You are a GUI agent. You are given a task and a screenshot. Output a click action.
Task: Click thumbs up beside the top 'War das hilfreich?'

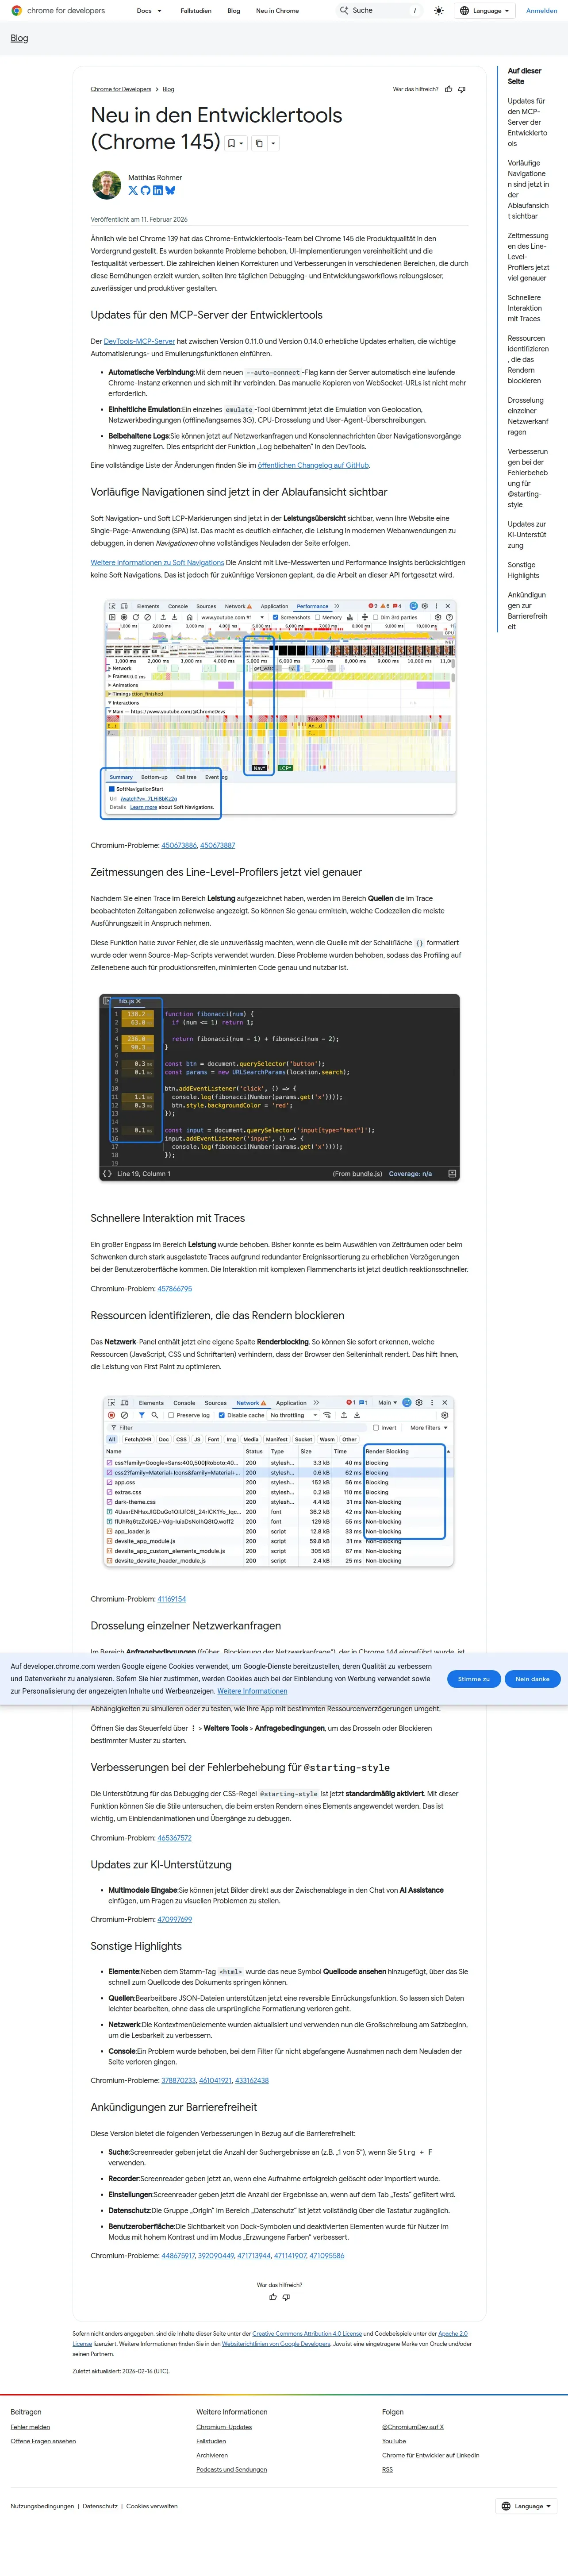[x=449, y=89]
